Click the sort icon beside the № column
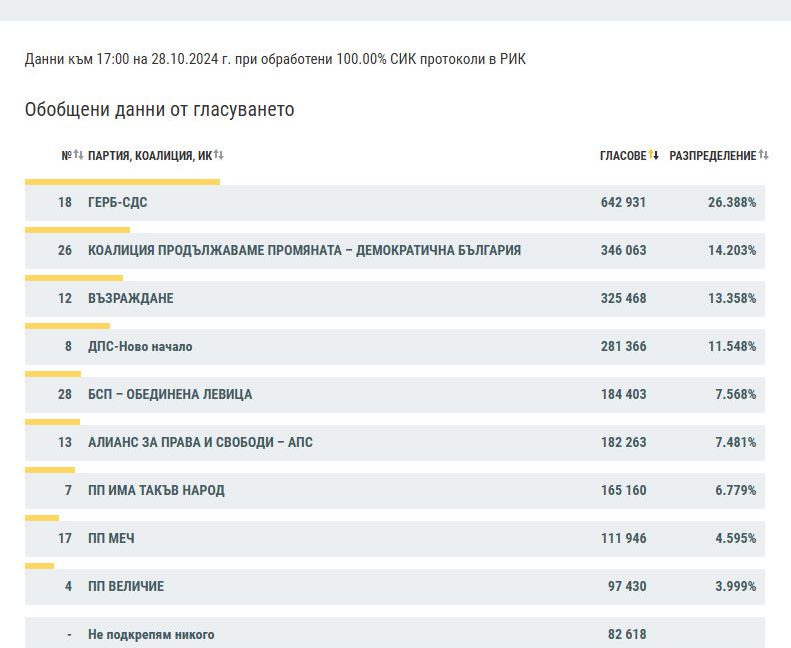This screenshot has width=791, height=648. [78, 155]
